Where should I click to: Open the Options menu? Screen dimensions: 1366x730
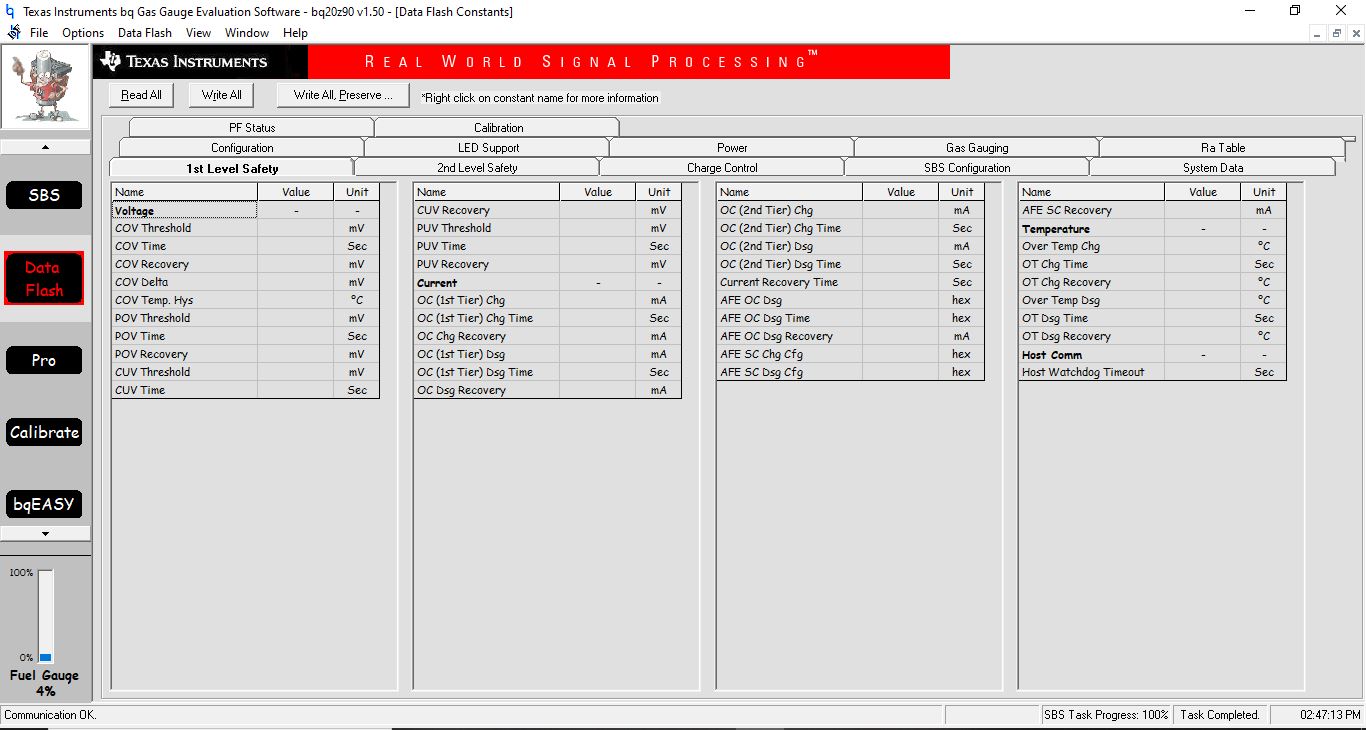pyautogui.click(x=83, y=33)
